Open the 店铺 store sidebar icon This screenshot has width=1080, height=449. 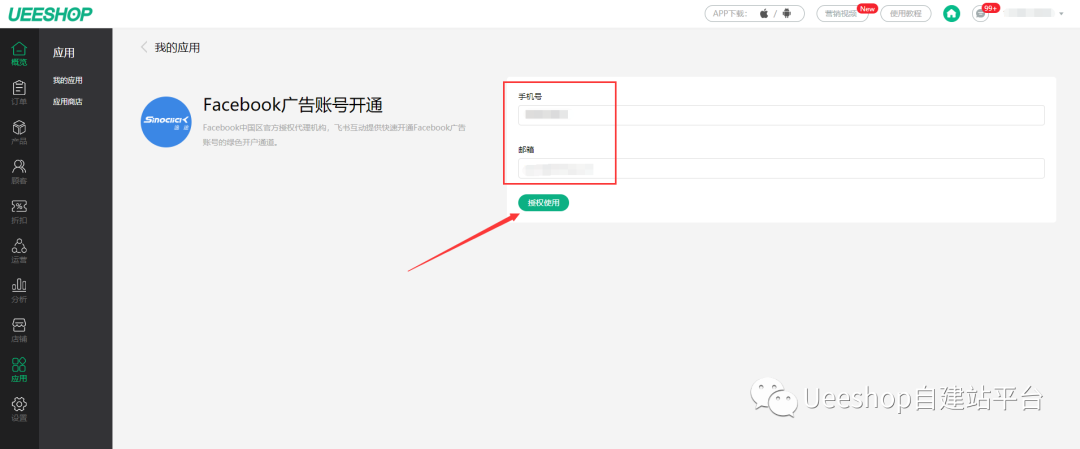coord(18,330)
